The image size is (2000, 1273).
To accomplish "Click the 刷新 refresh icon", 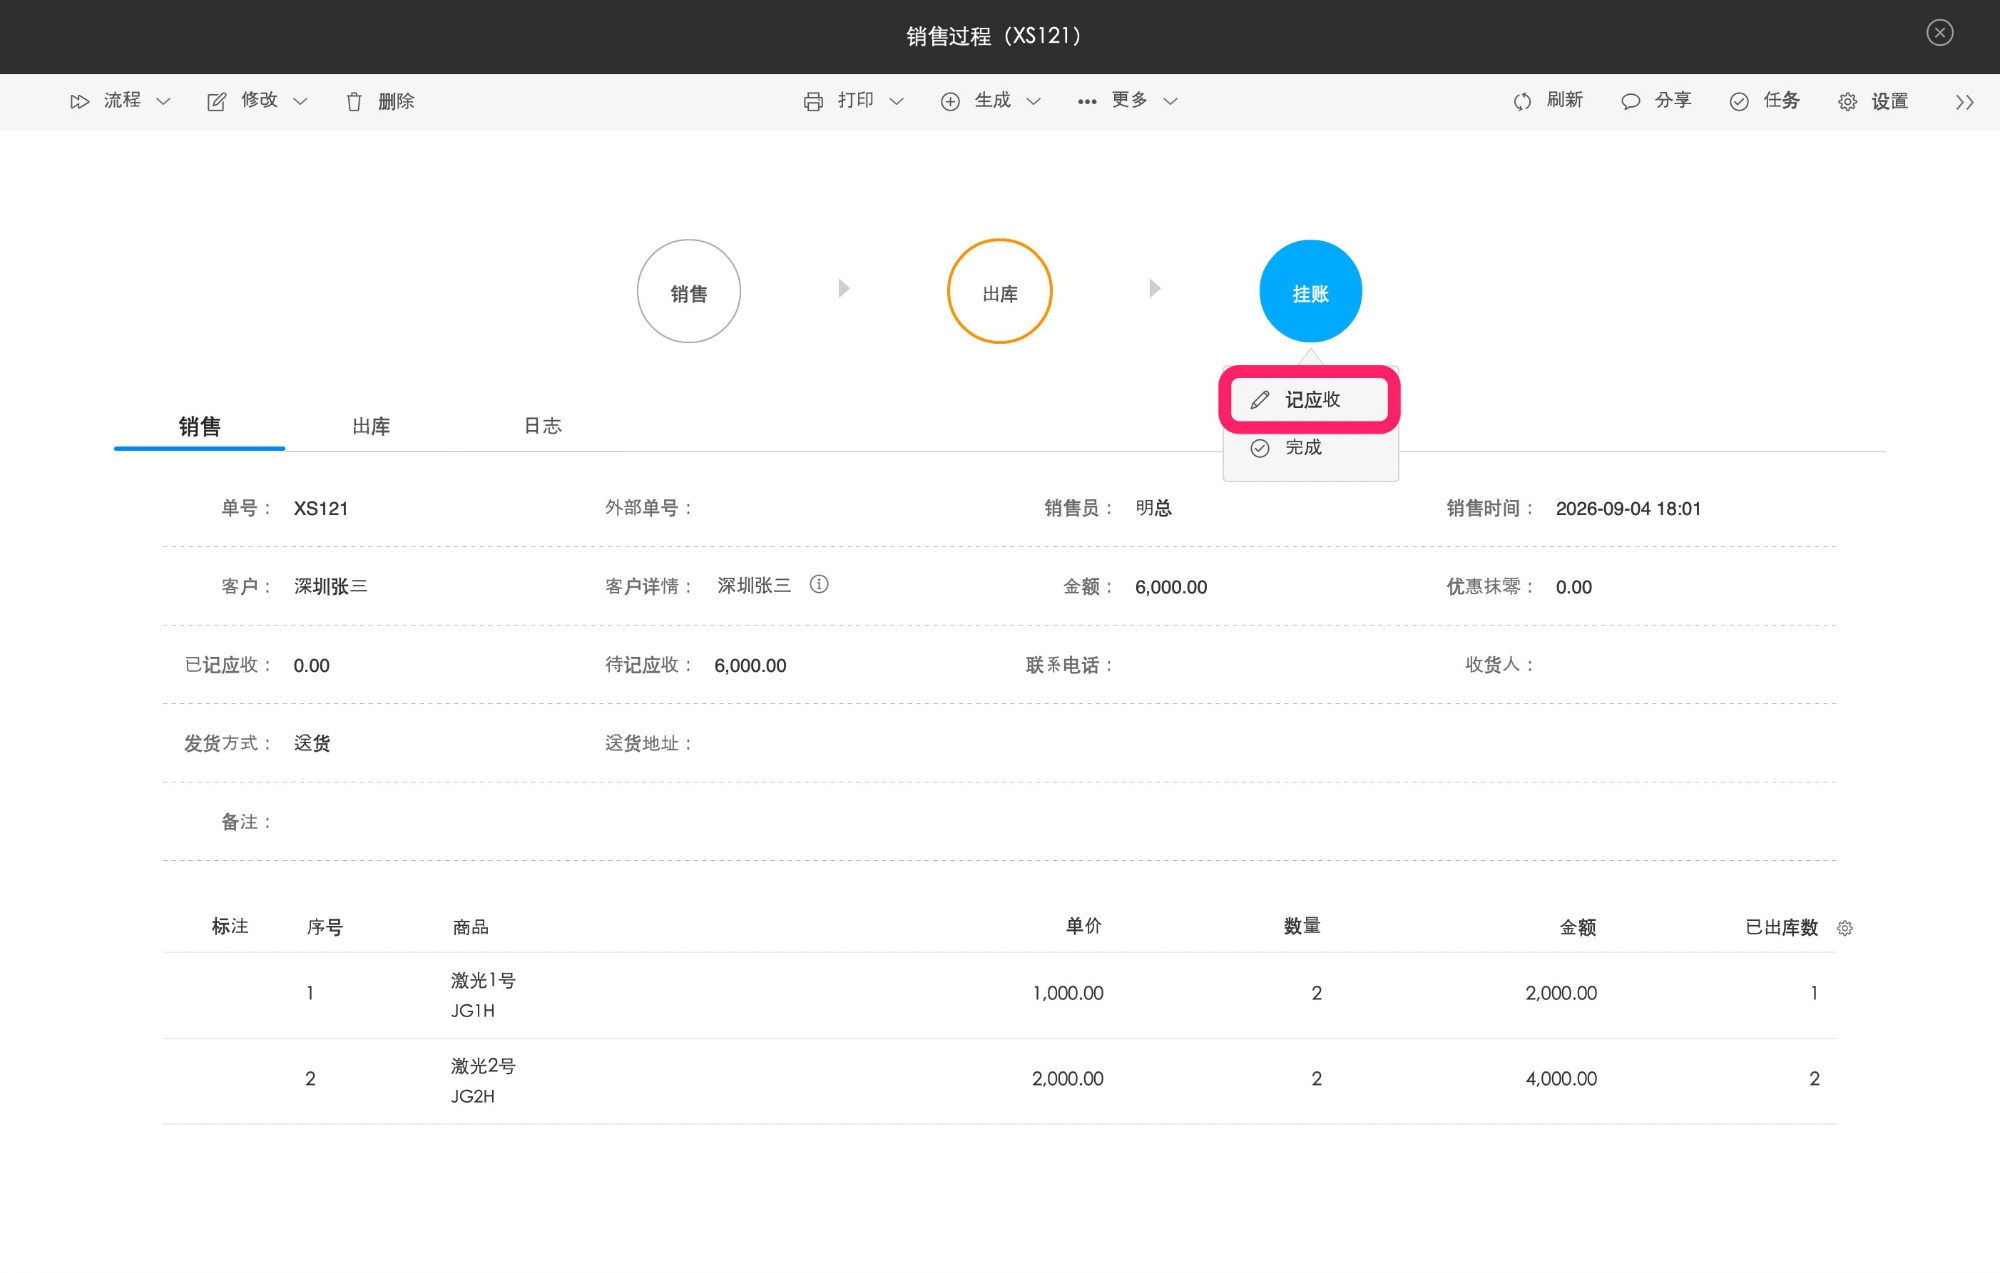I will click(x=1522, y=101).
